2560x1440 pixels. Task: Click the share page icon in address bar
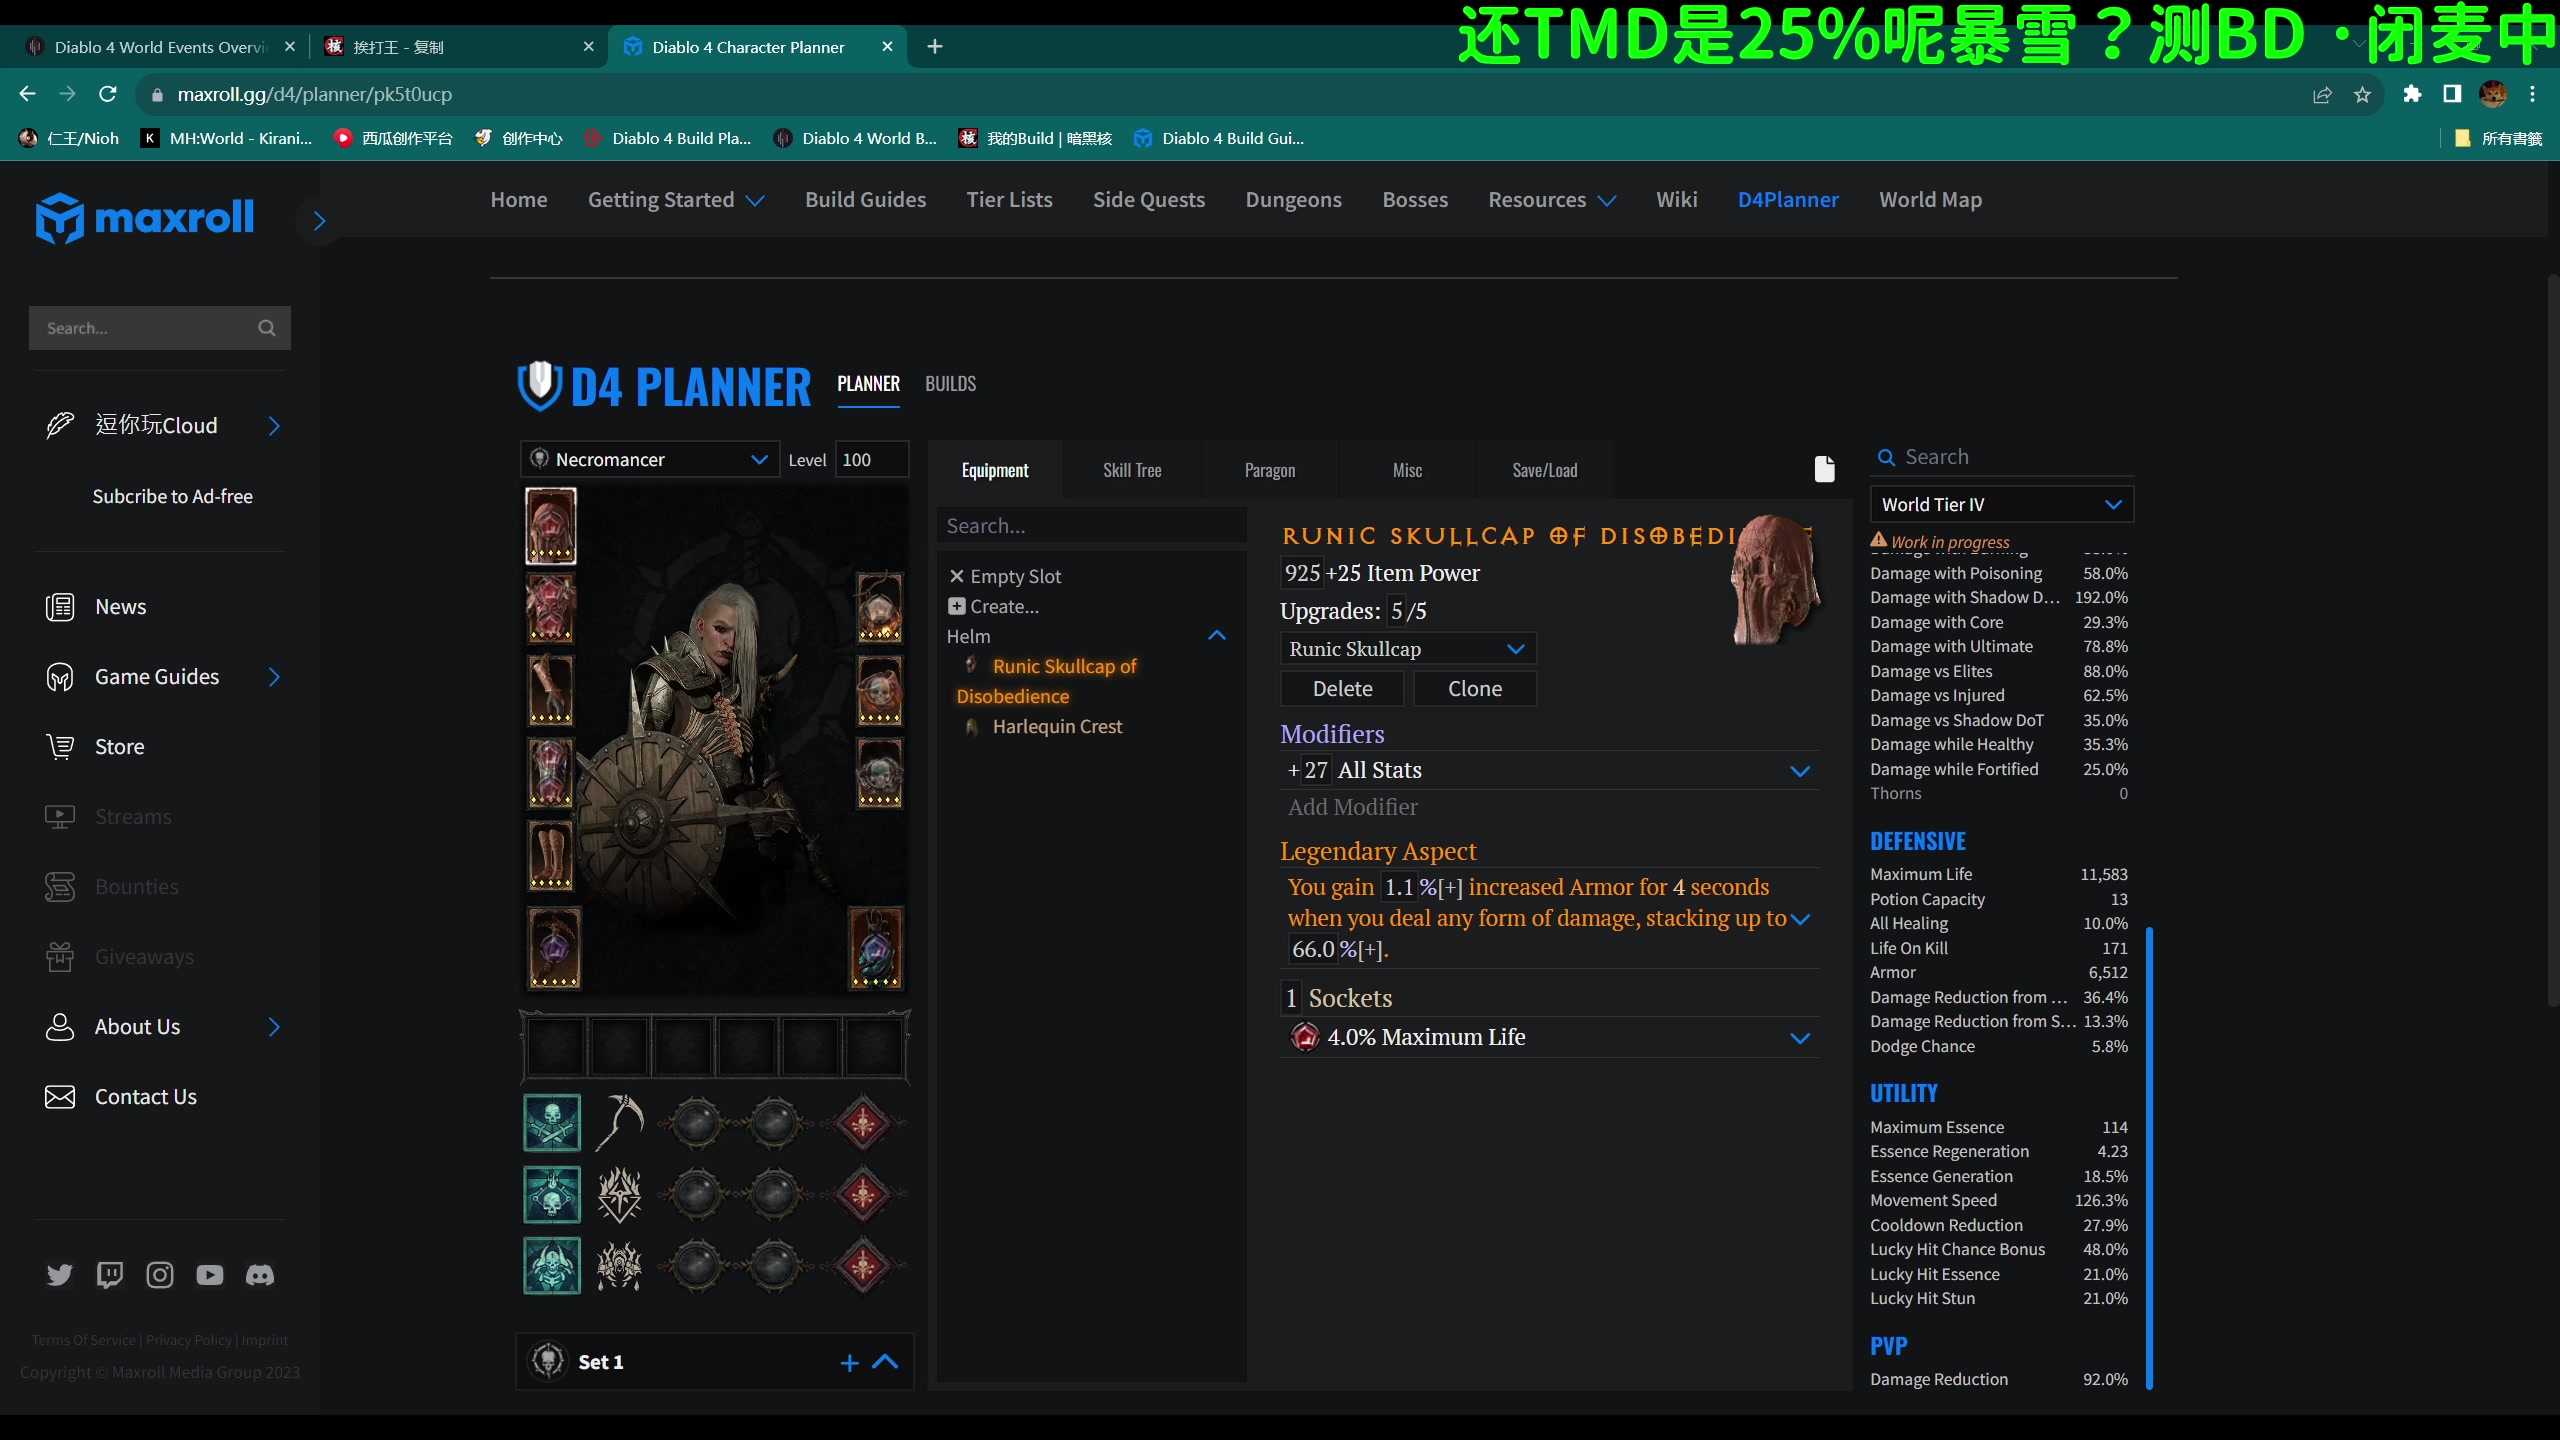(2322, 94)
